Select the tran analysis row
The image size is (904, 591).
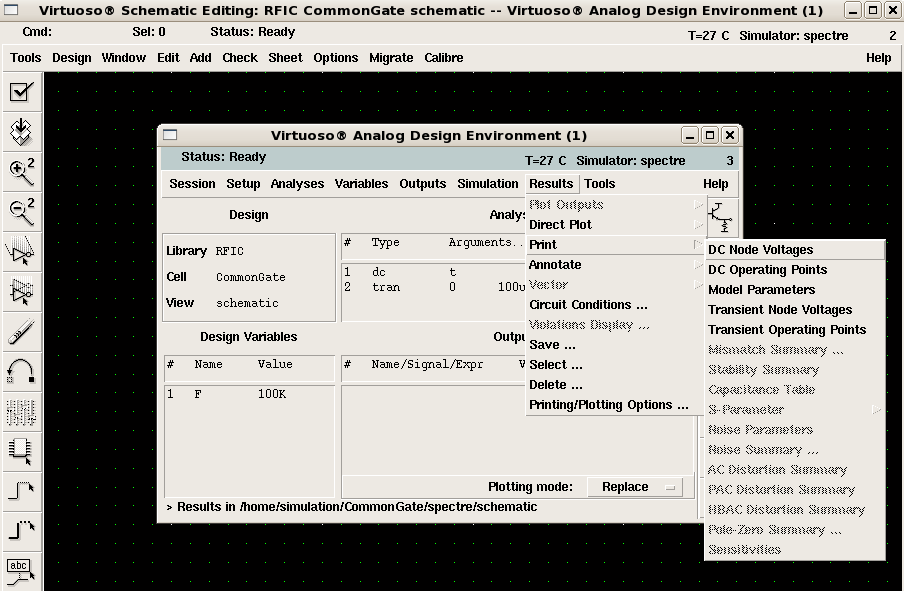point(434,287)
